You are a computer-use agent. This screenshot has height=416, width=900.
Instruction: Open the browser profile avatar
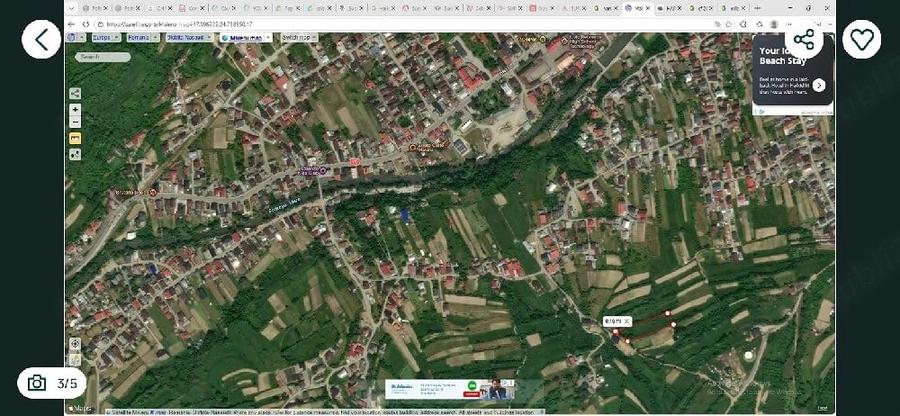(774, 24)
